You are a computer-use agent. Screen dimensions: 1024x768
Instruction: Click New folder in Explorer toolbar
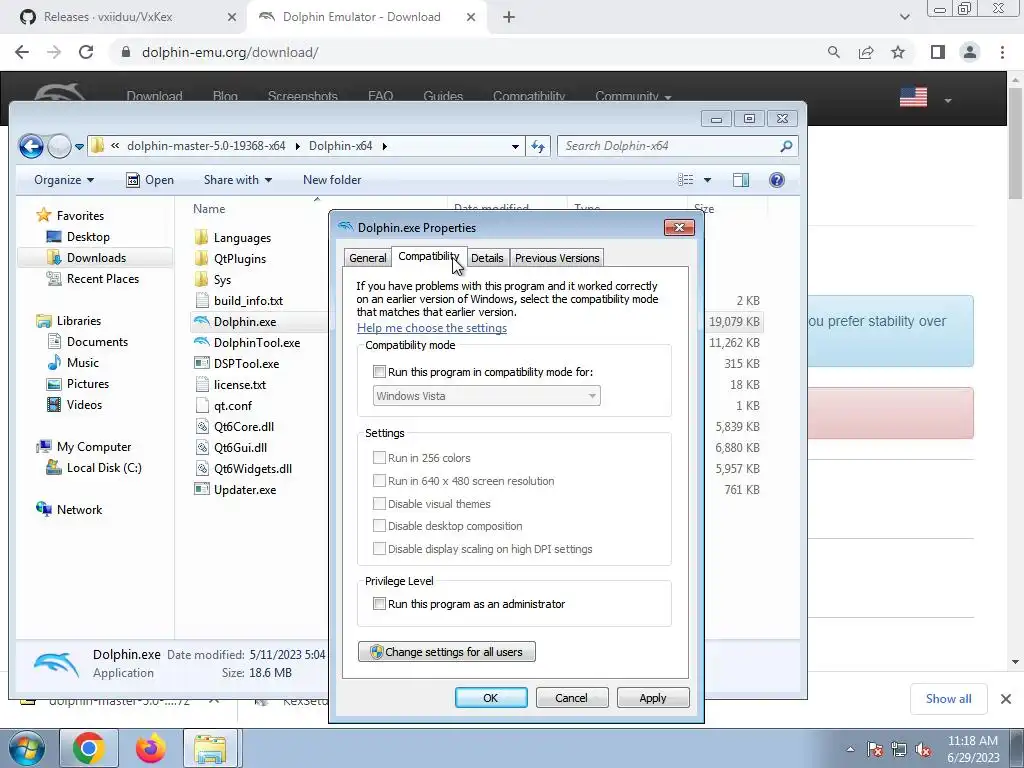(x=332, y=180)
